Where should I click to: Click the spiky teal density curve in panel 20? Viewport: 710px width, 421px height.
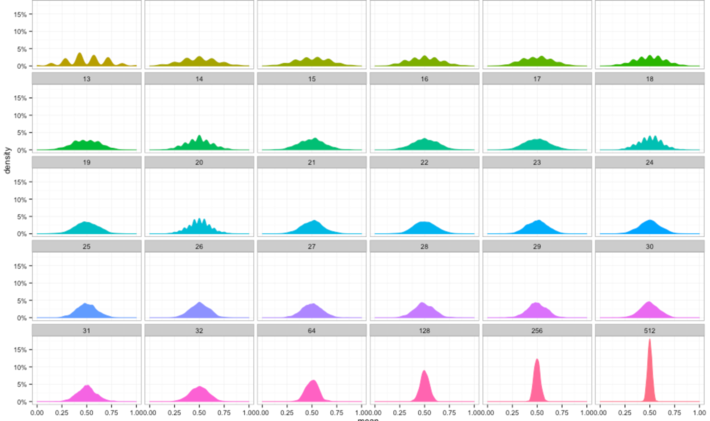(x=200, y=228)
